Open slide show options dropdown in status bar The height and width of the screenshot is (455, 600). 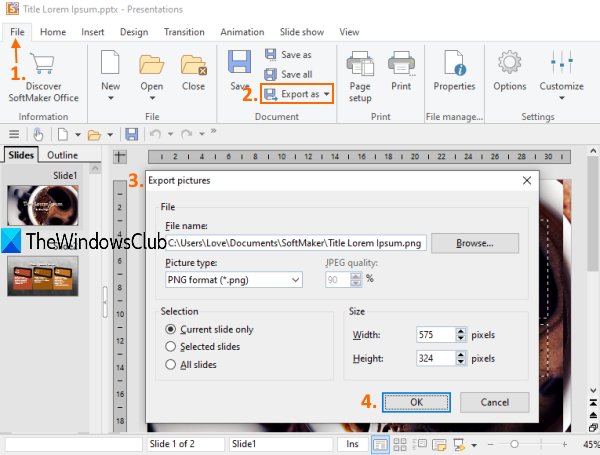pos(474,445)
